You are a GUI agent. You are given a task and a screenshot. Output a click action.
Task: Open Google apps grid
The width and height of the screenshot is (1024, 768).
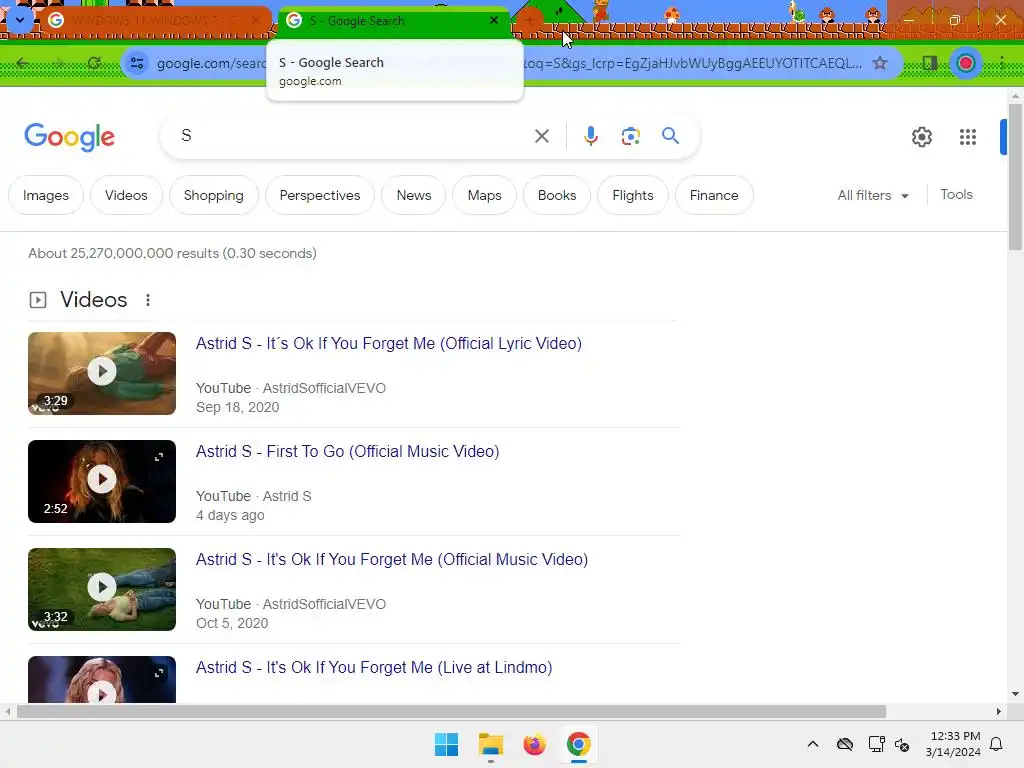[968, 136]
